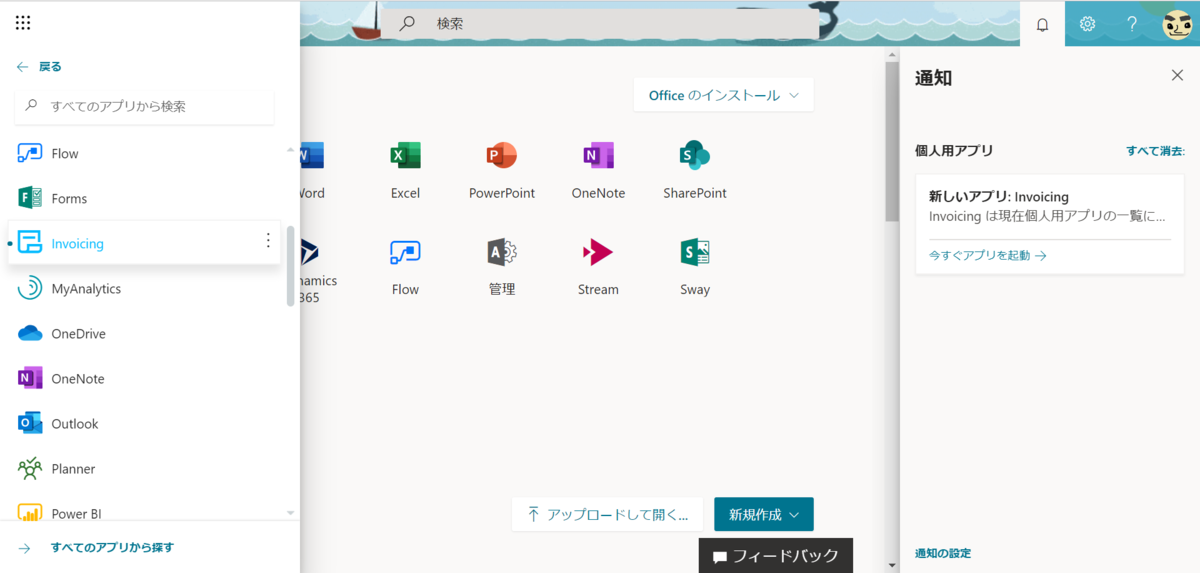Click 今すぐアプリを起動 link
This screenshot has height=573, width=1200.
988,255
